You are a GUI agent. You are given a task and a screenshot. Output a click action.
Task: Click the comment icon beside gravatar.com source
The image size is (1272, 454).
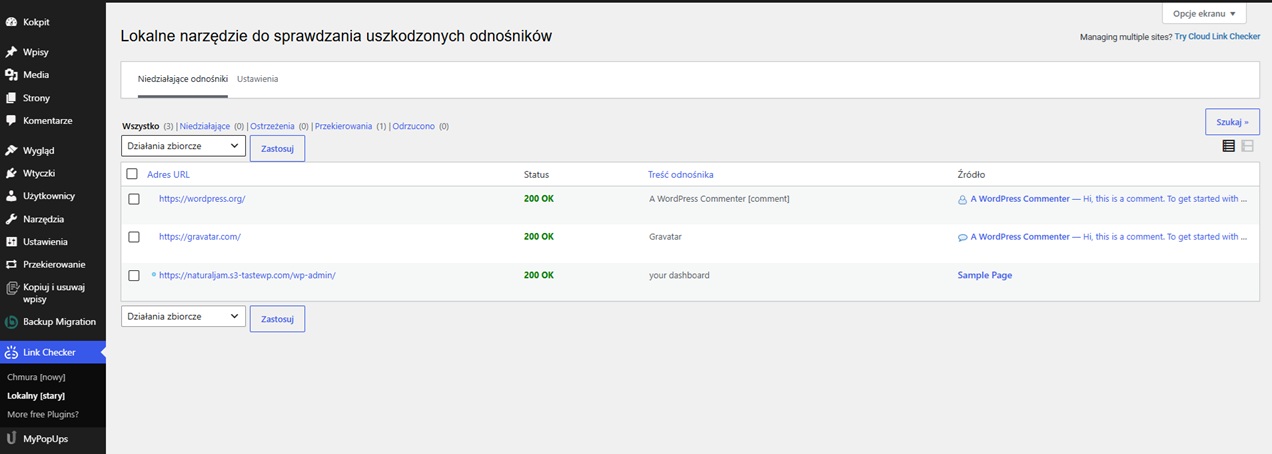click(962, 237)
